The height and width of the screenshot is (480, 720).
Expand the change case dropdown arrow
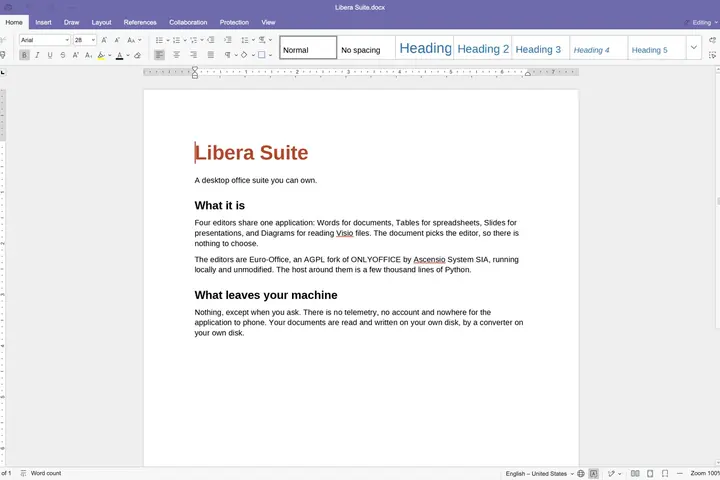click(x=140, y=40)
